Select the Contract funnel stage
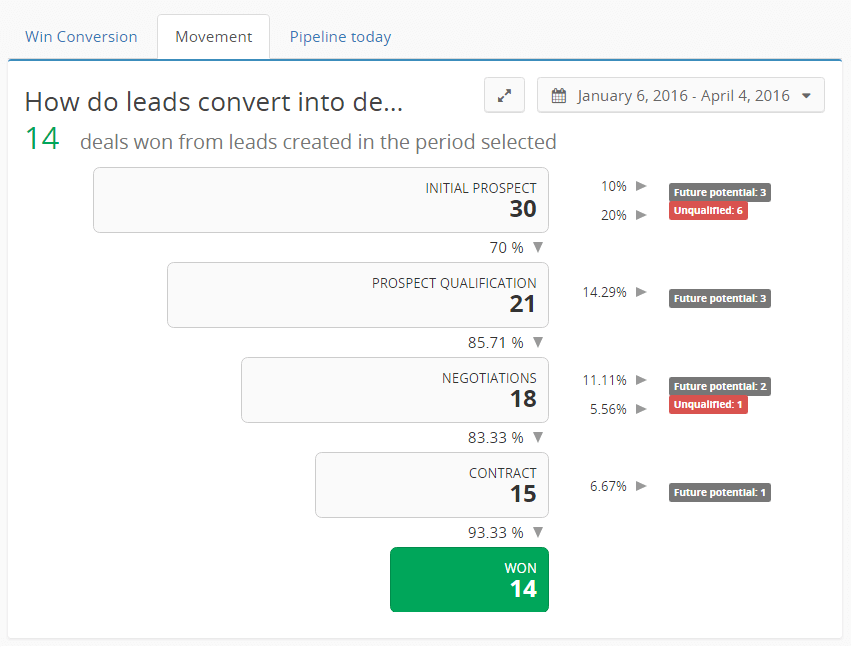This screenshot has height=647, width=851. pos(431,485)
